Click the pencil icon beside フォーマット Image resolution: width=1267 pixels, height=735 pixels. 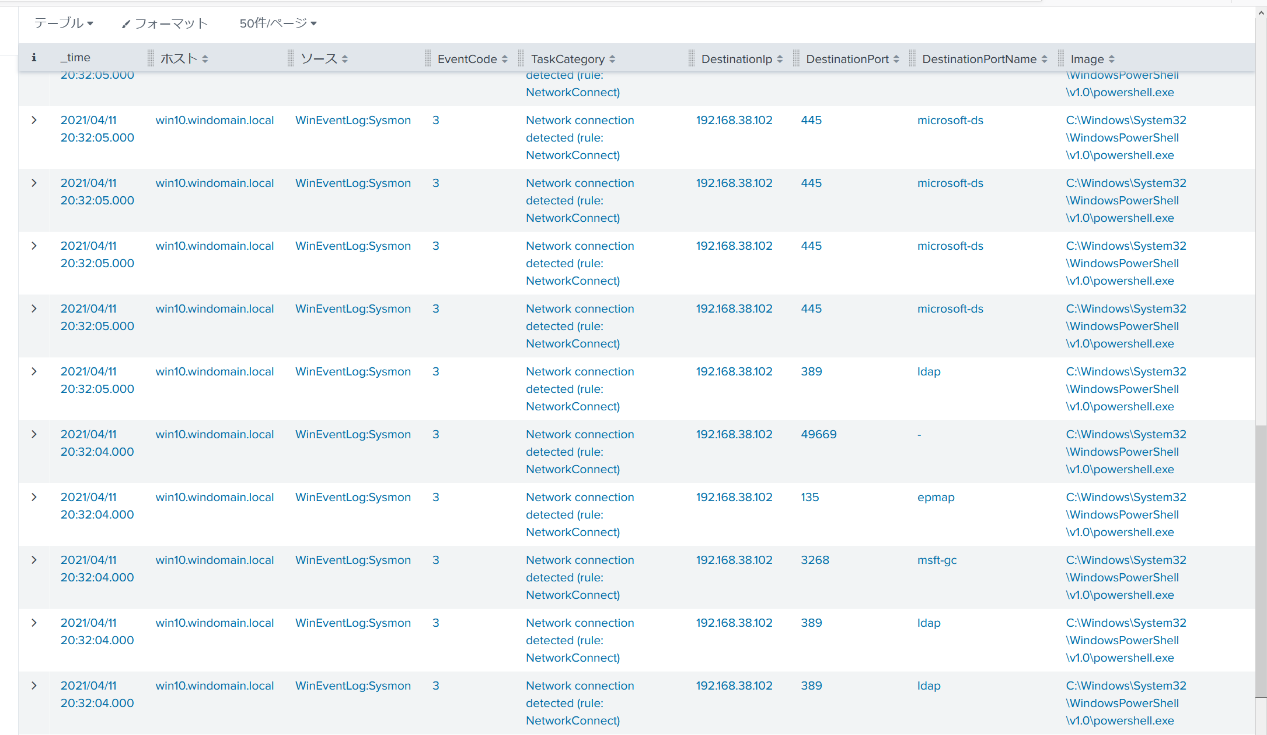pos(126,24)
